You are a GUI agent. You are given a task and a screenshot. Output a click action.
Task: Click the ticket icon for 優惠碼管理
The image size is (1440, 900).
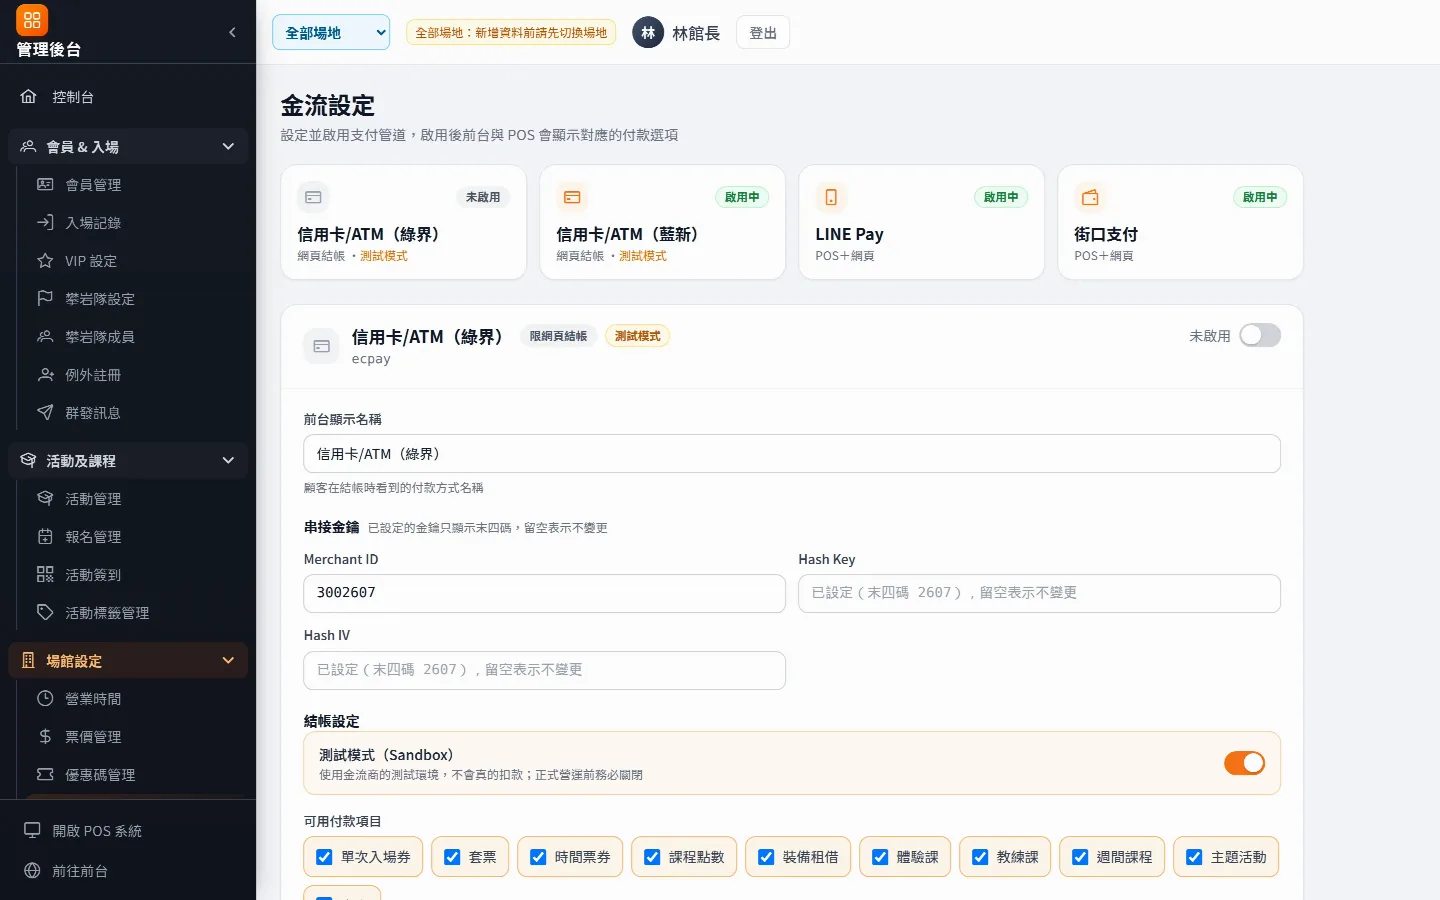pos(45,774)
